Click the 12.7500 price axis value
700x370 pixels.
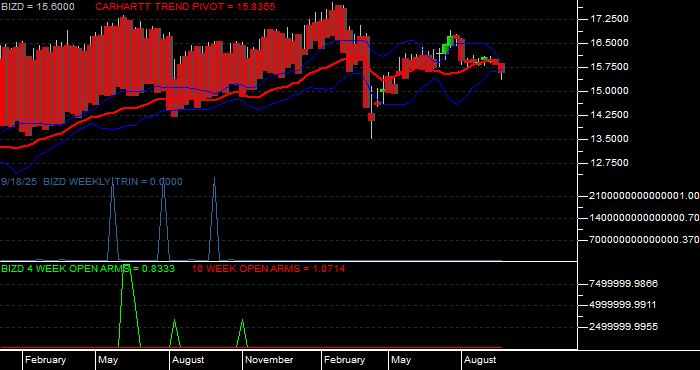point(609,163)
